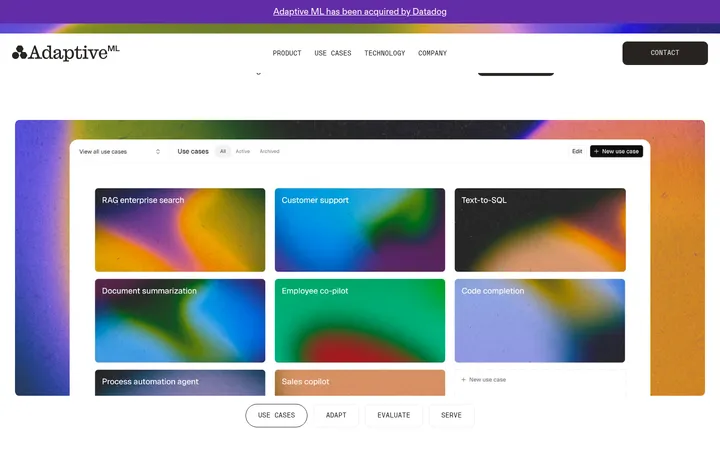
Task: Open the acquired by Datadog announcement link
Action: 360,11
